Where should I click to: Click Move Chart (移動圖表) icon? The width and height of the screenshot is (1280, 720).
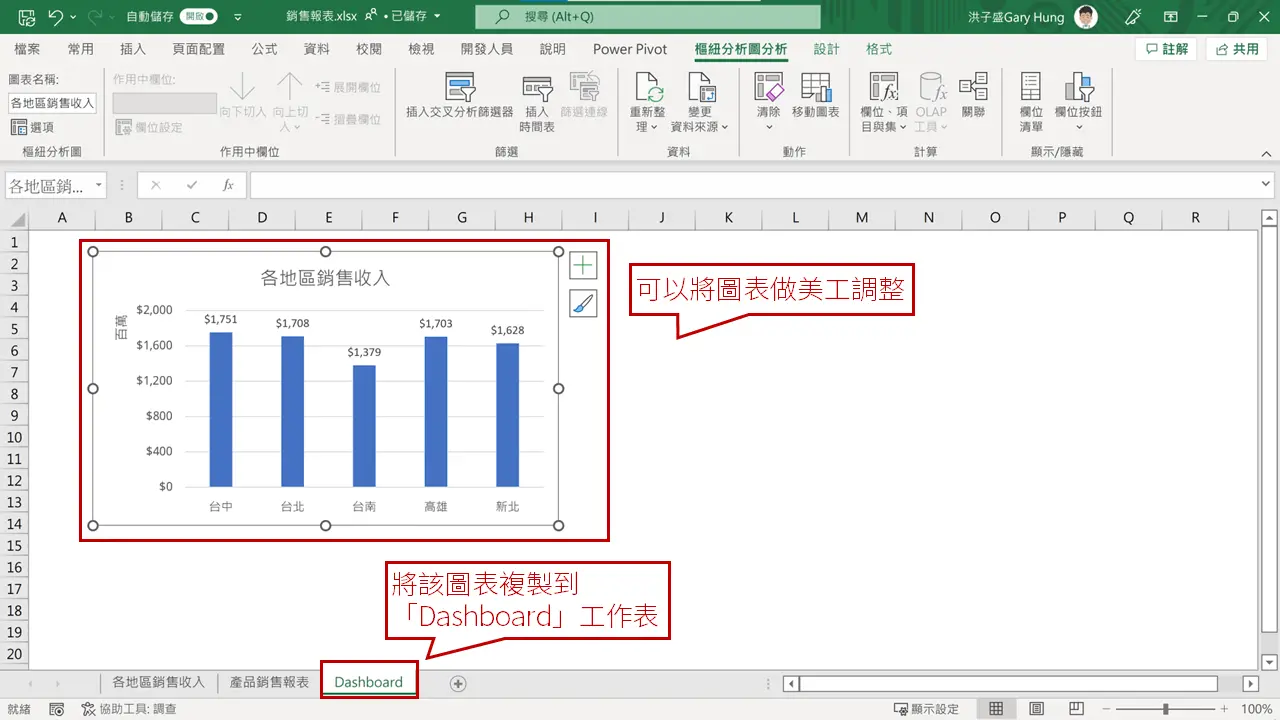click(x=815, y=87)
